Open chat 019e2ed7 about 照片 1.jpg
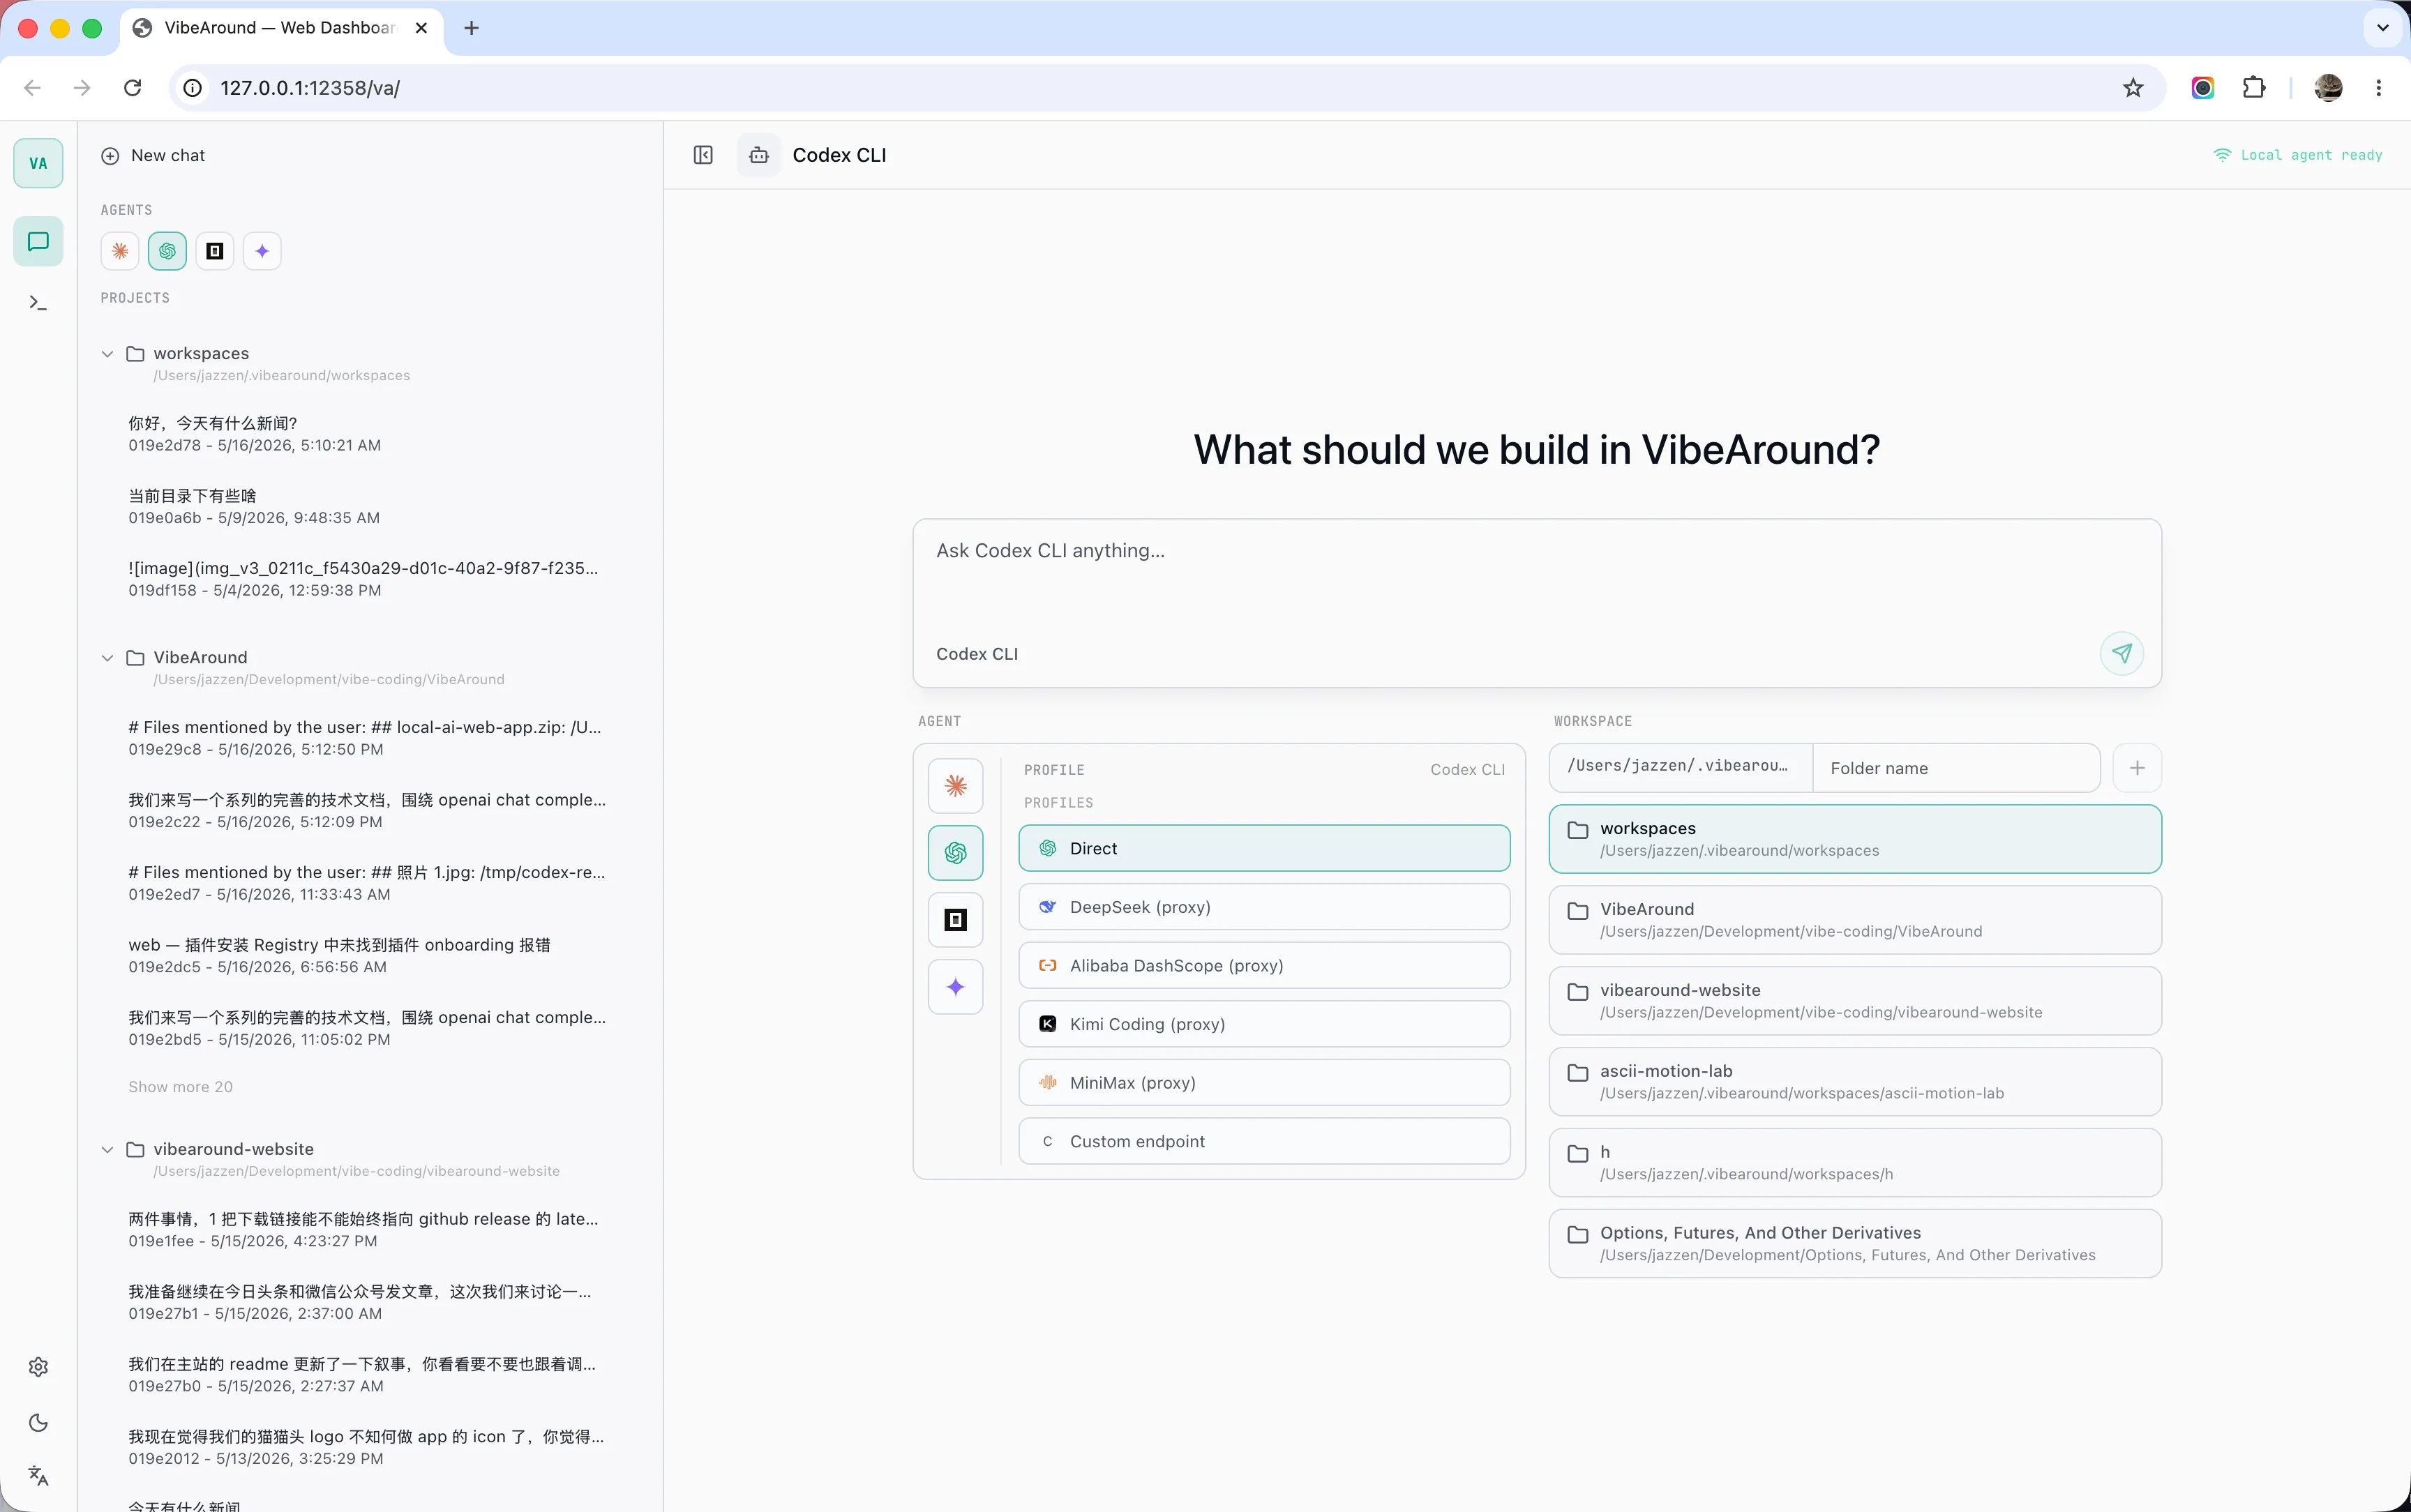 (368, 883)
